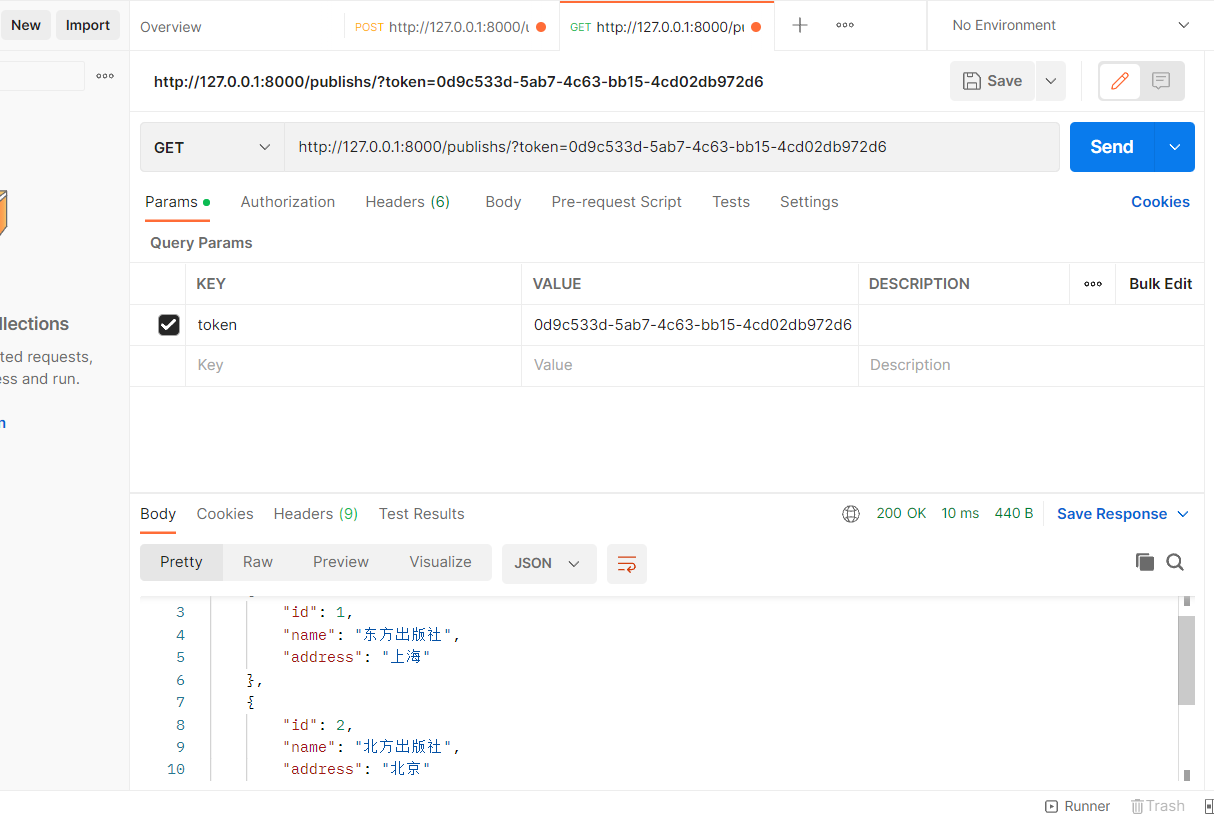Switch response view to Preview

tap(341, 562)
